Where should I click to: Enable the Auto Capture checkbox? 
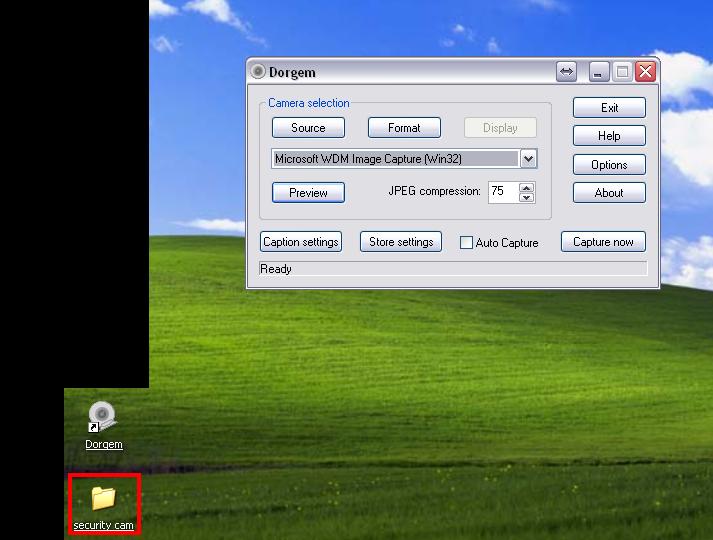coord(466,242)
